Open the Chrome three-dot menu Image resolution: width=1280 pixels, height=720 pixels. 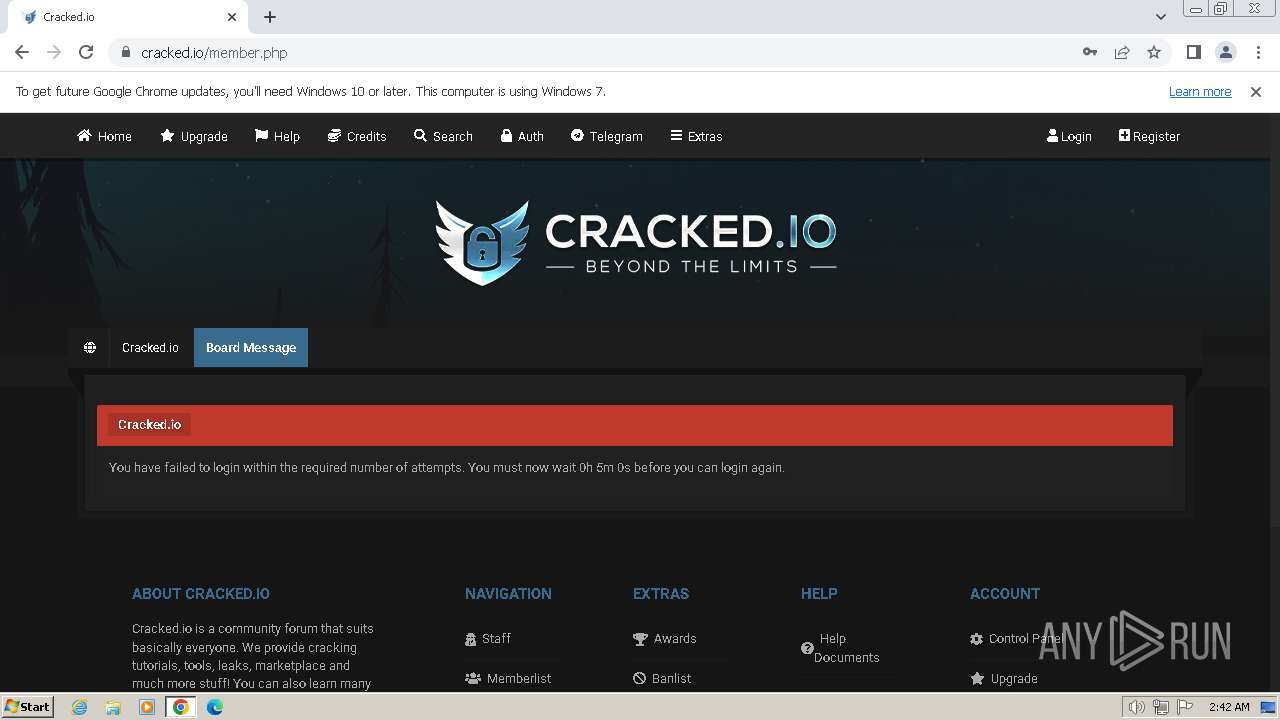tap(1258, 52)
